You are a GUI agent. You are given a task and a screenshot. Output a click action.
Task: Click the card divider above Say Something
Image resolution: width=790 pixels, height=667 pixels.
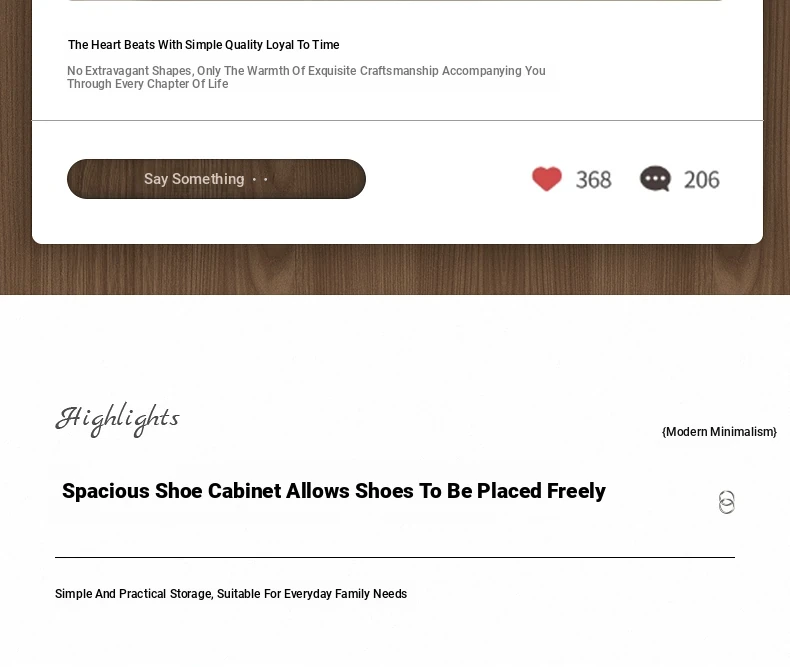pos(398,120)
